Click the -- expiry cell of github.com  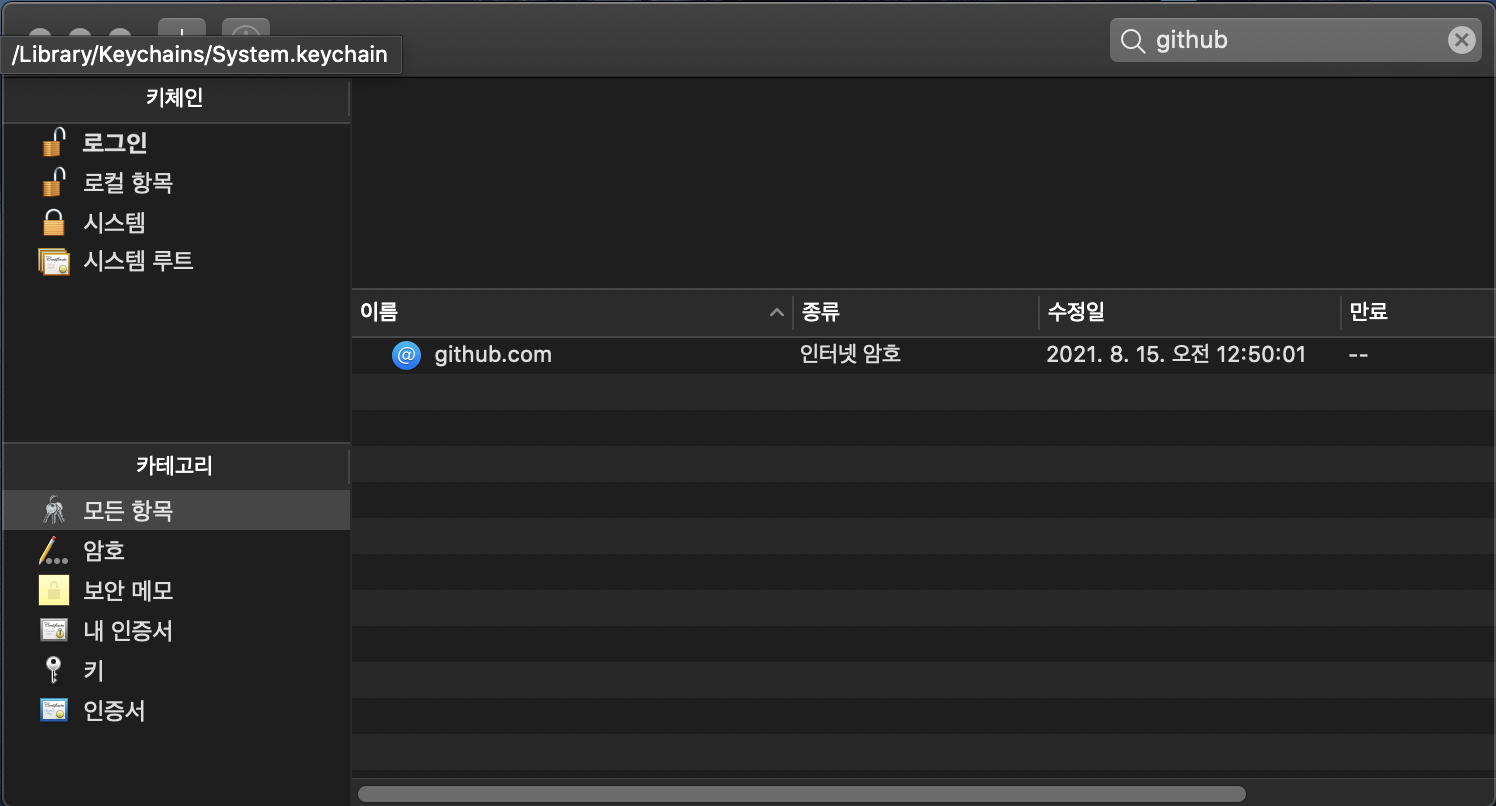(x=1358, y=354)
